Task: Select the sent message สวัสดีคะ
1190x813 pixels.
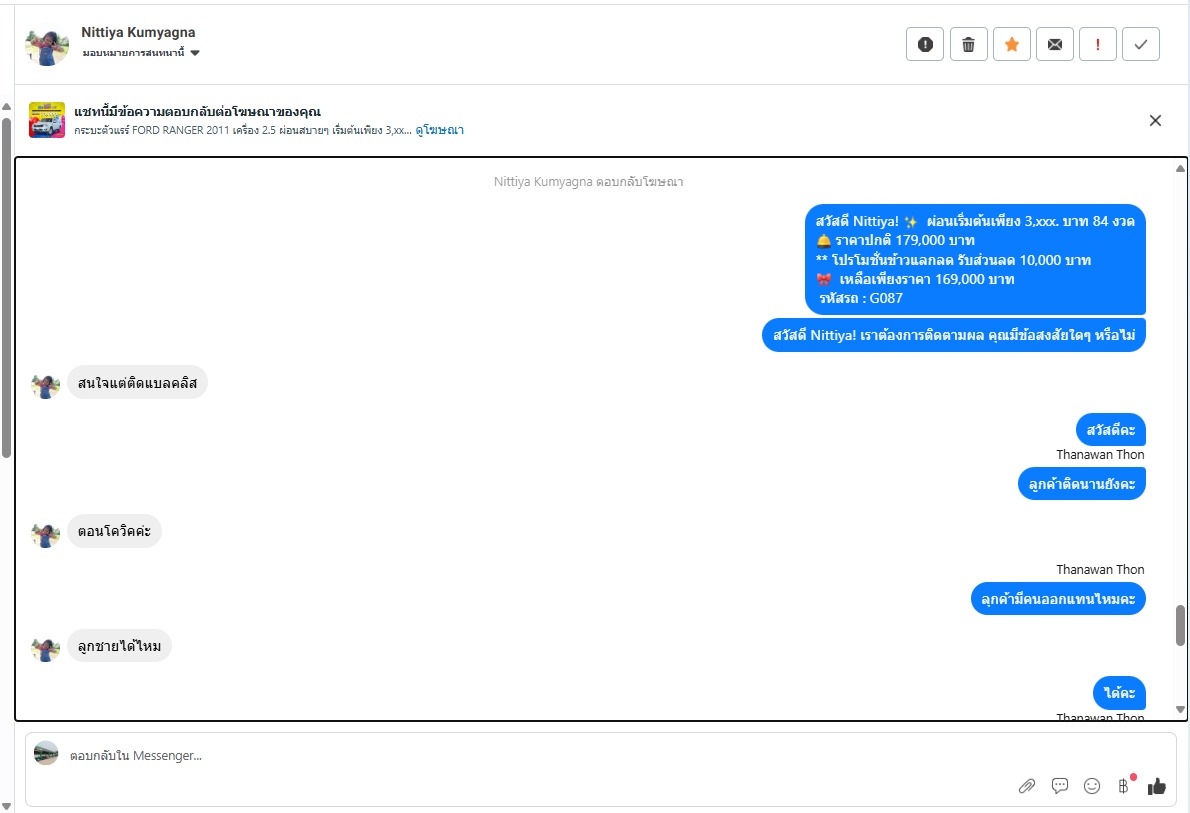Action: tap(1111, 430)
